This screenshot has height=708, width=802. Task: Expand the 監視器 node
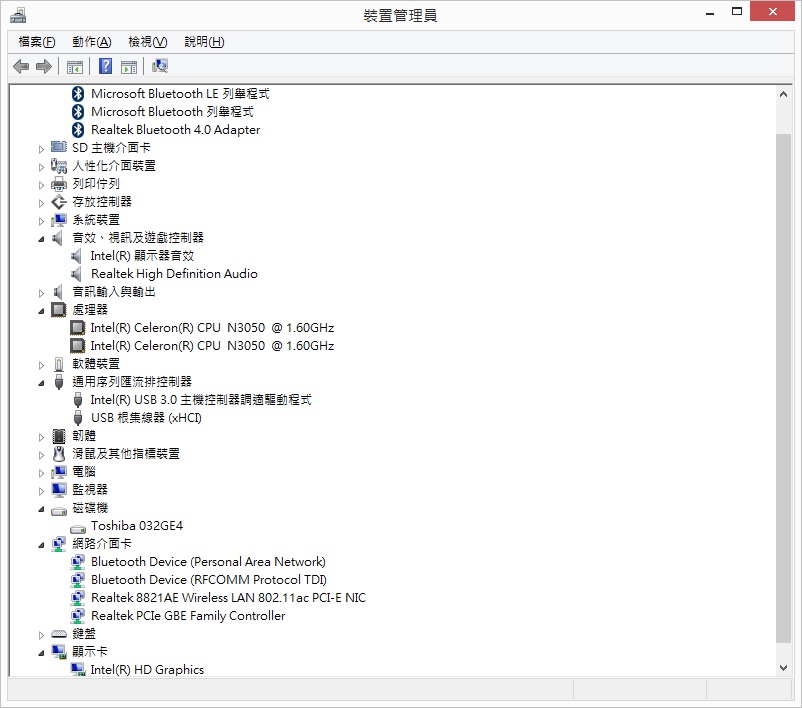coord(41,491)
